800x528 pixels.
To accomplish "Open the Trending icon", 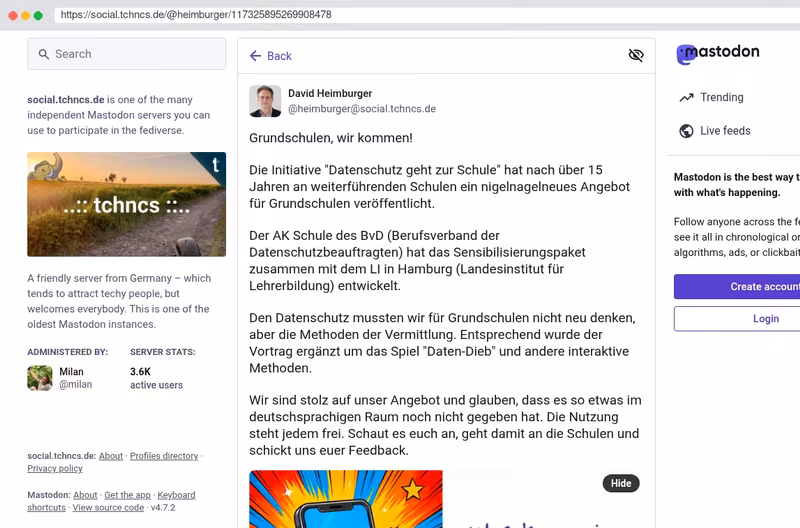I will point(686,97).
